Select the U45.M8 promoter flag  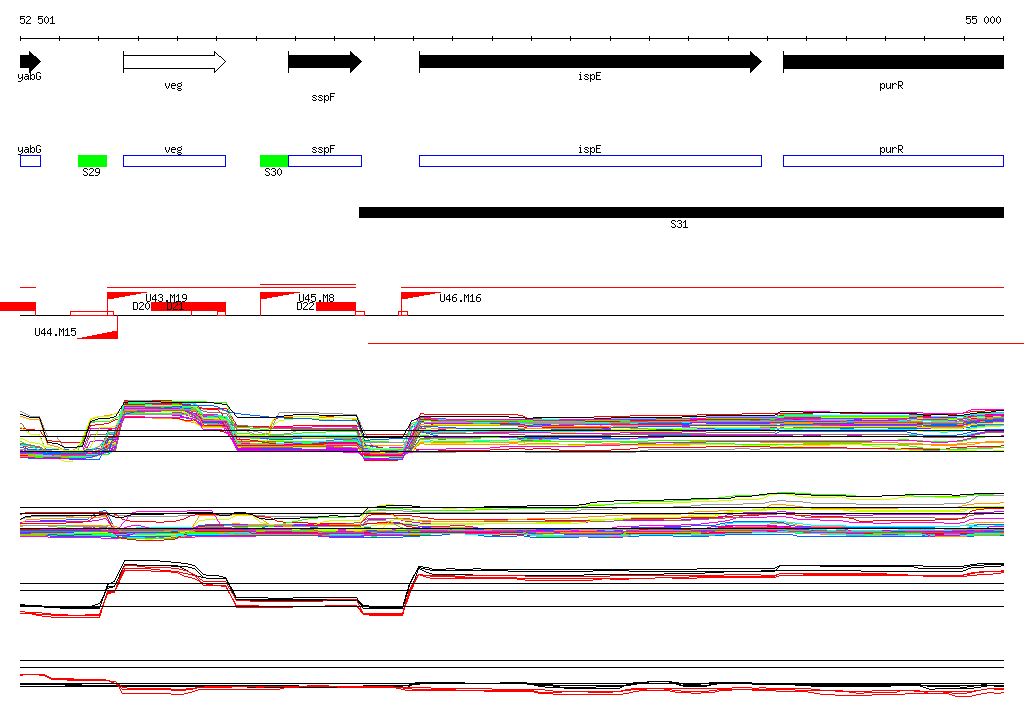(x=280, y=296)
